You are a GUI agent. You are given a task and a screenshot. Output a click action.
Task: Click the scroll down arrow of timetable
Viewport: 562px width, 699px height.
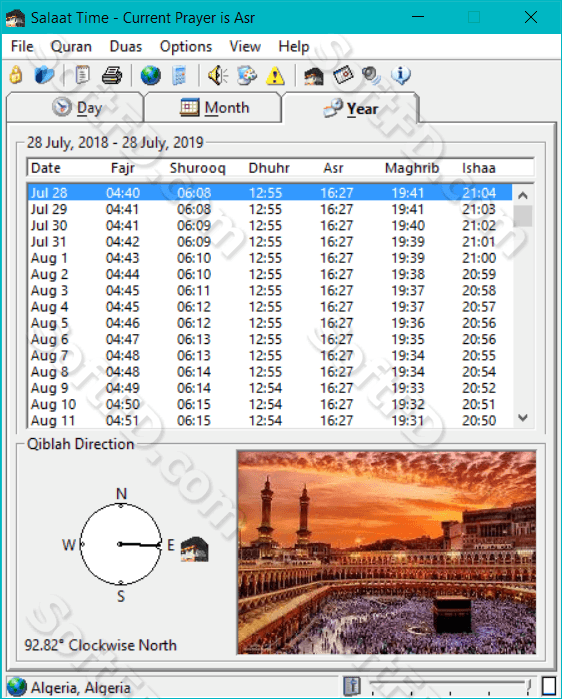(x=523, y=418)
